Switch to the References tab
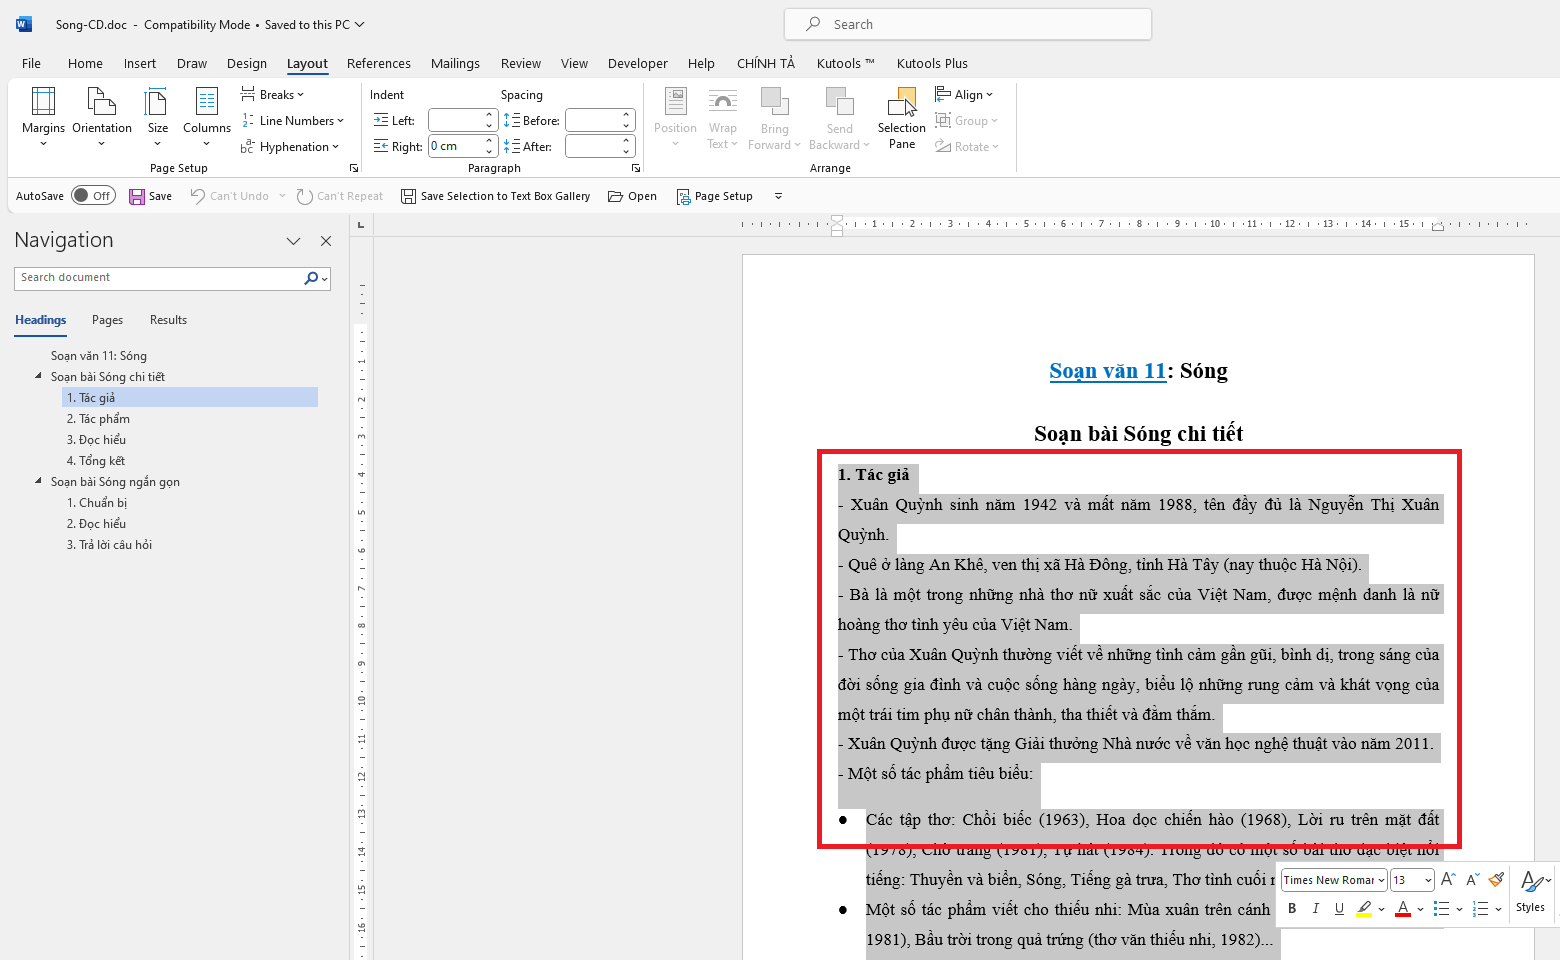This screenshot has height=960, width=1560. [x=379, y=63]
